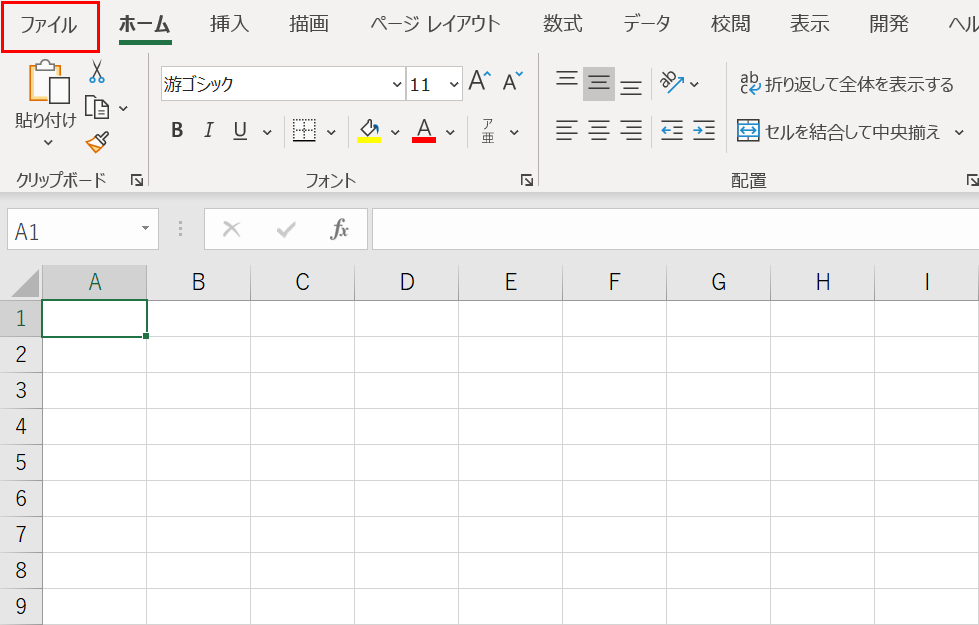
Task: Expand the font size dropdown
Action: click(x=453, y=83)
